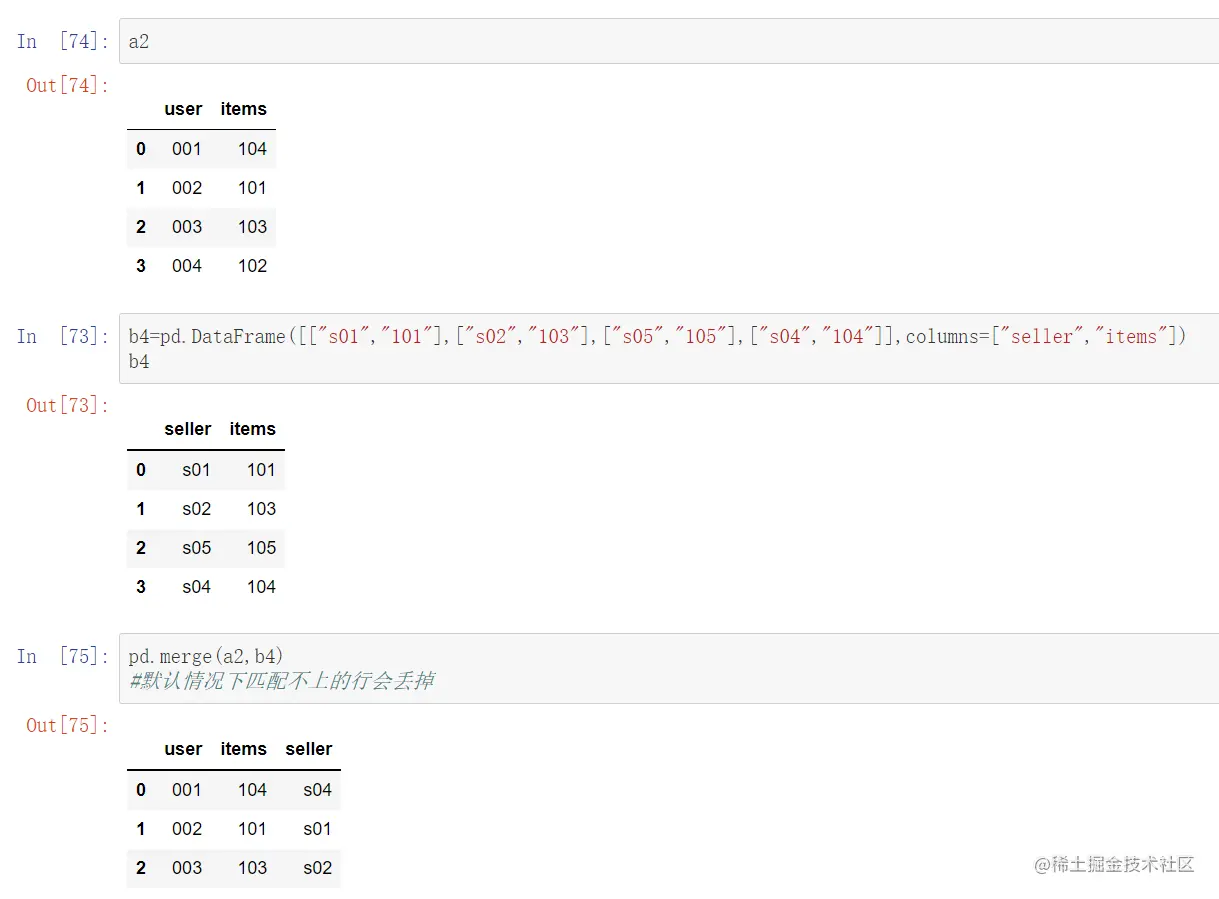
Task: Click "seller" header in Out[73] table
Action: [188, 429]
